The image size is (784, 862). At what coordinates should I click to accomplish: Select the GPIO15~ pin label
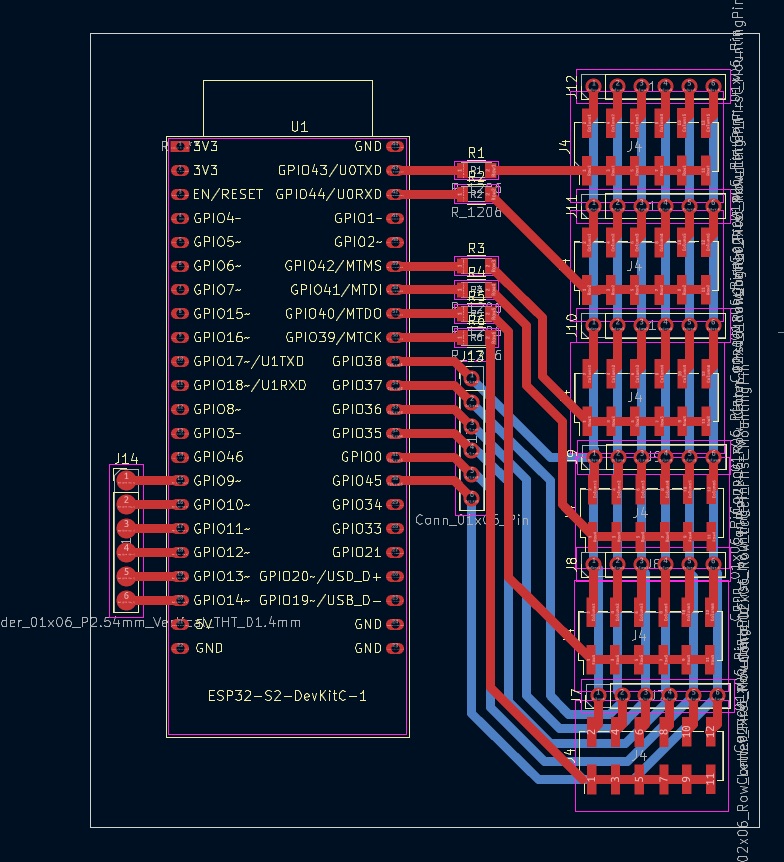point(222,314)
